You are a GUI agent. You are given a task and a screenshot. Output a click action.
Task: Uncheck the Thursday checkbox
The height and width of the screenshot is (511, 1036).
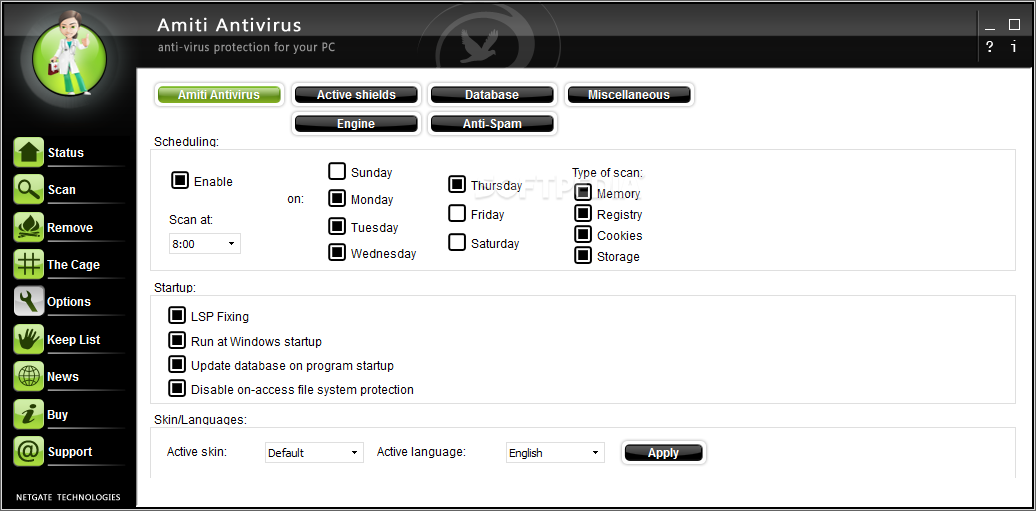coord(457,184)
